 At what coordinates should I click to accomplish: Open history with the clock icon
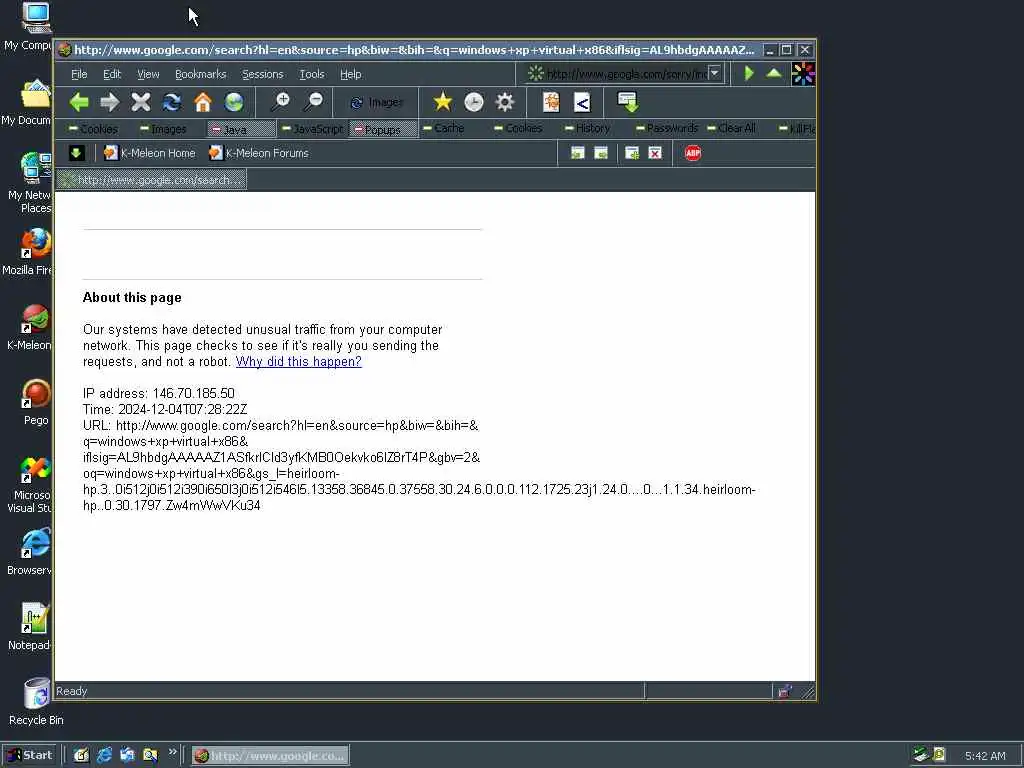click(x=473, y=102)
